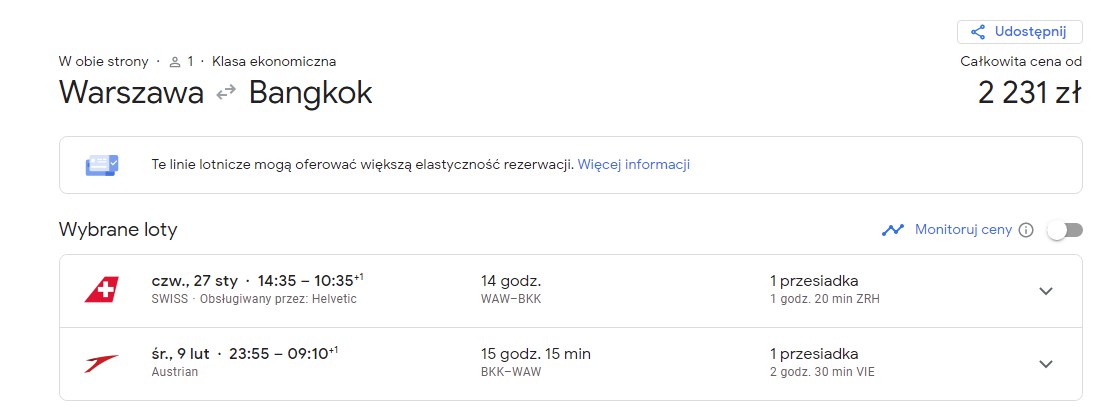1103x407 pixels.
Task: Select the śr., 9 lut return flight row
Action: pyautogui.click(x=570, y=364)
